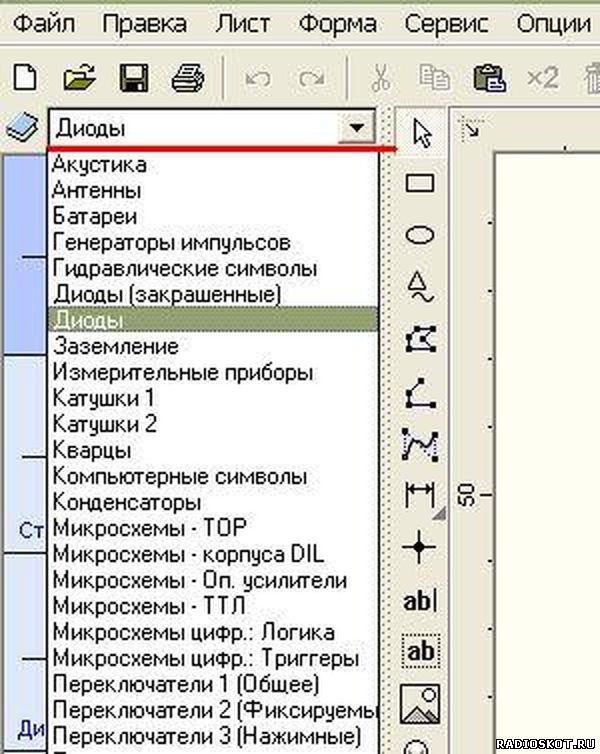Choose Катушки 2 library
Screen dimensions: 600x754
click(x=213, y=424)
